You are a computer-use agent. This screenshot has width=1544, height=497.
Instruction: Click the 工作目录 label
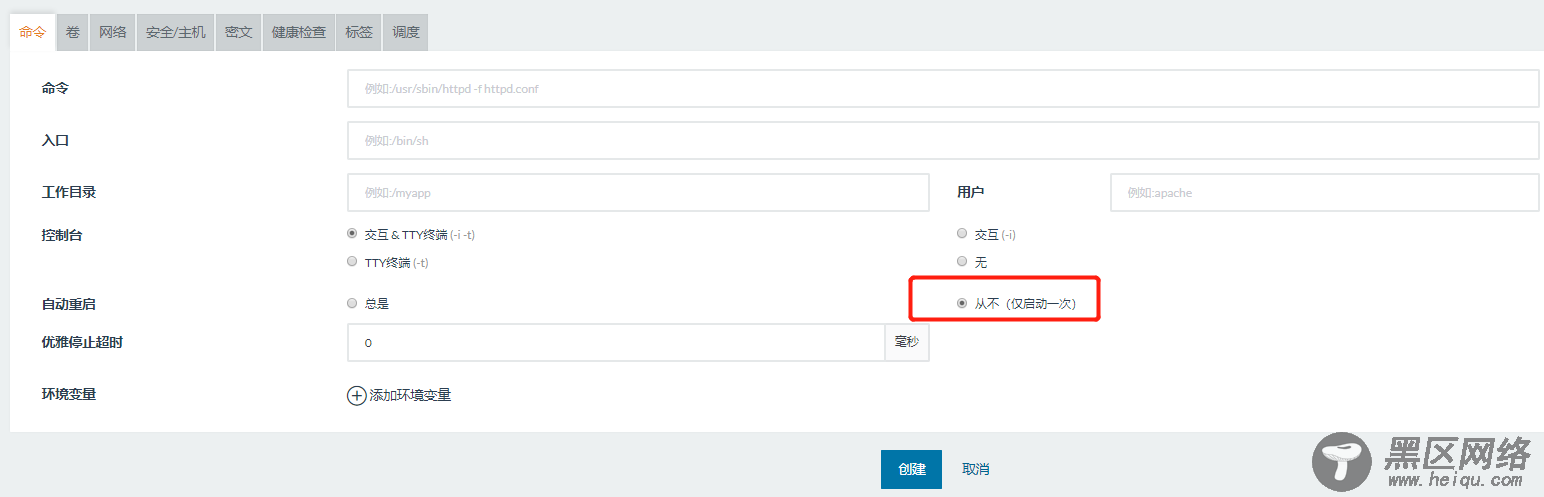(69, 192)
